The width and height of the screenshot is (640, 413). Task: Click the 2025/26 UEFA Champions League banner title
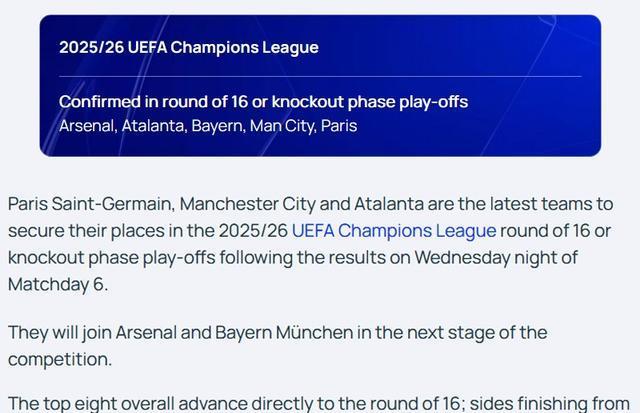(x=188, y=47)
